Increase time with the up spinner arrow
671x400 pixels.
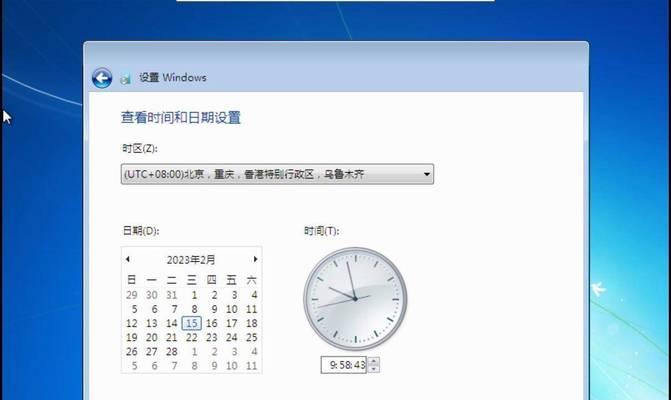[374, 361]
